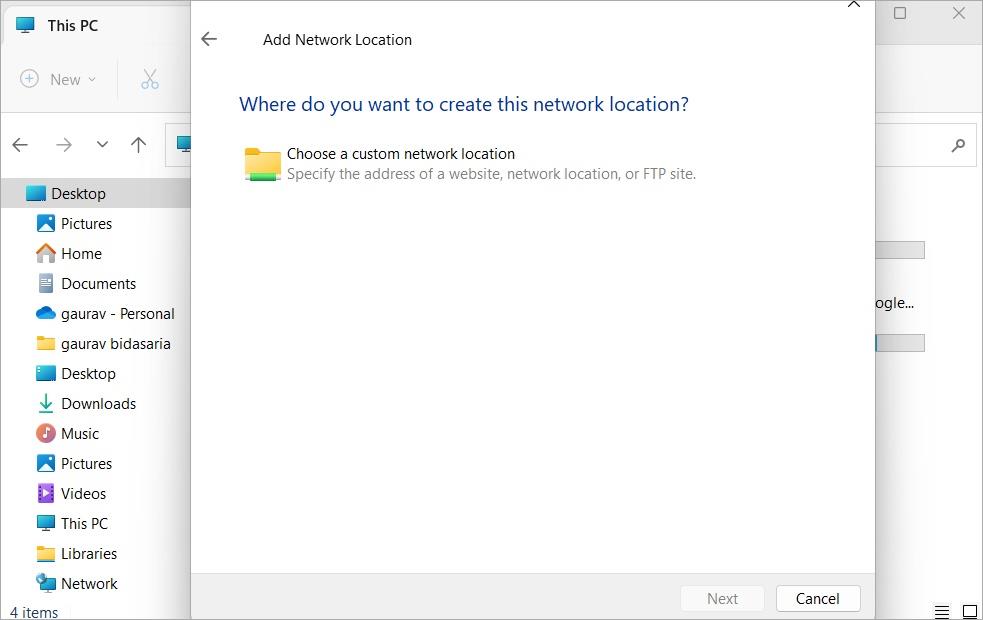Click the Videos icon in sidebar
The width and height of the screenshot is (983, 620).
pos(46,493)
